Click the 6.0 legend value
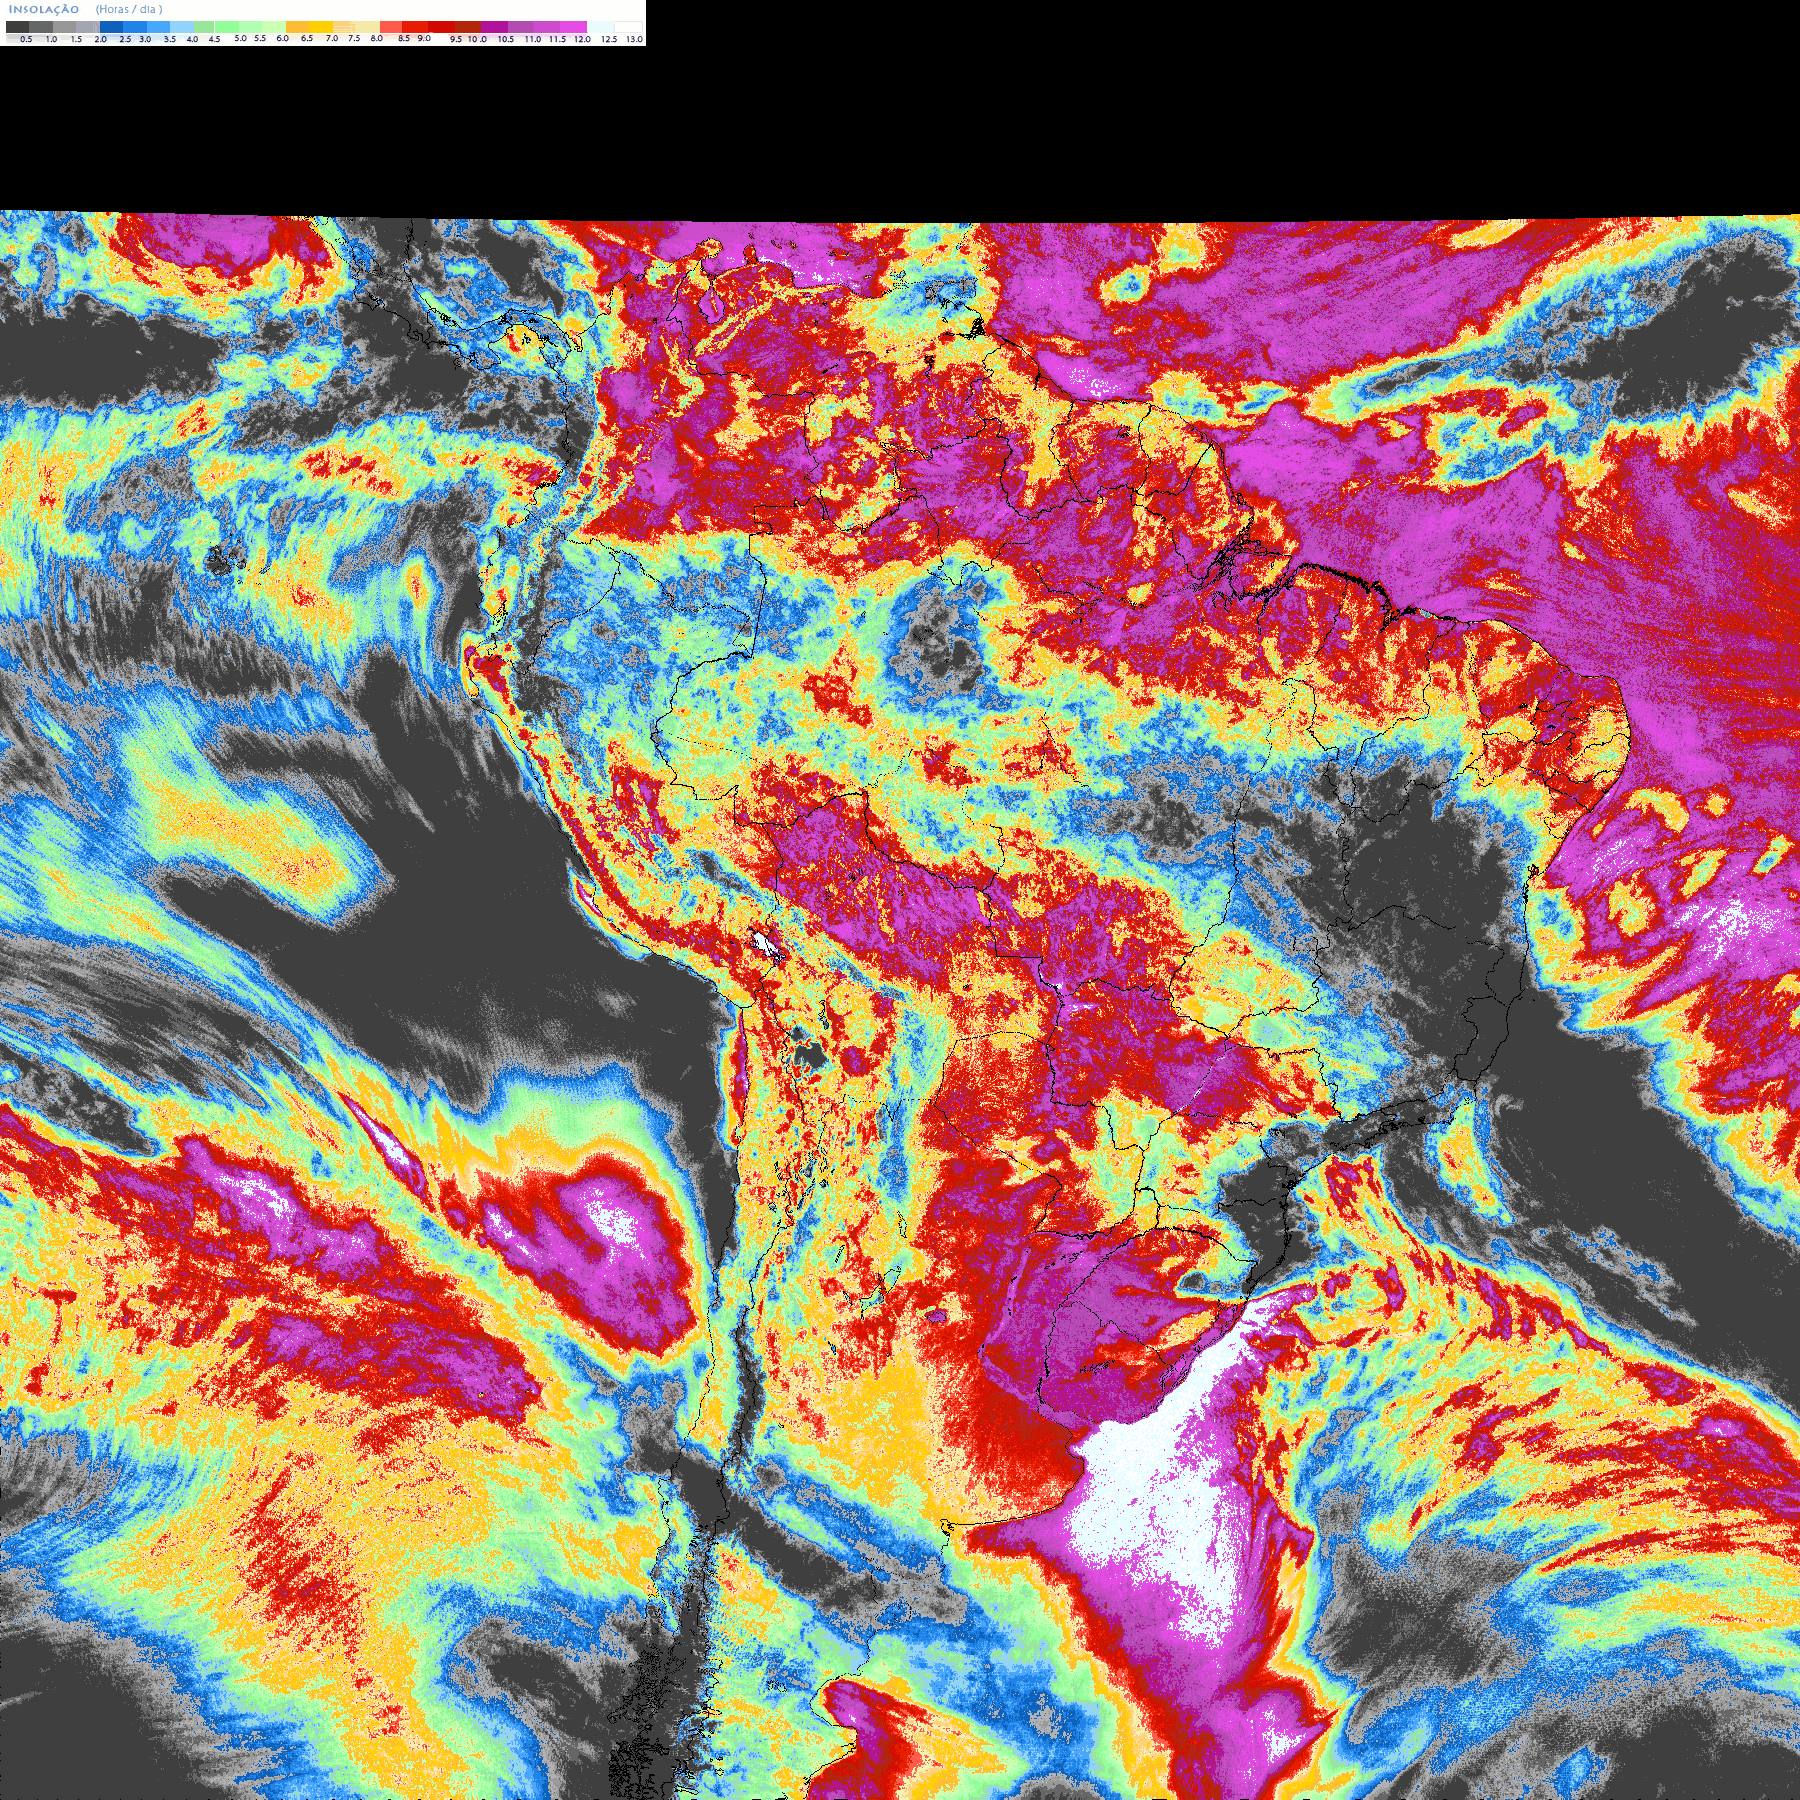Screen dimensions: 1800x1800 click(x=282, y=38)
